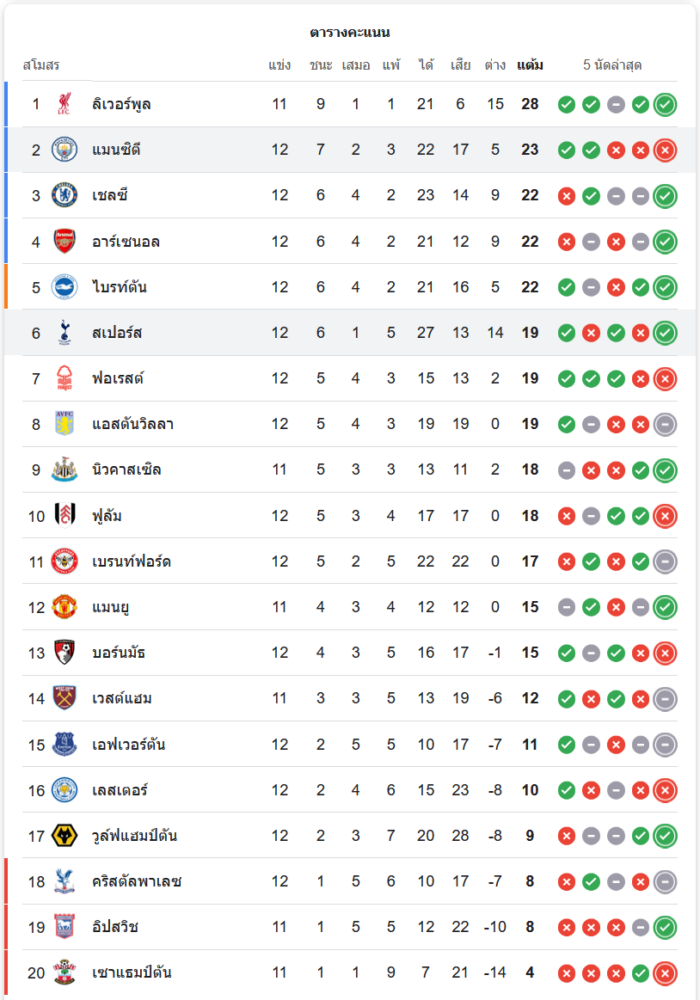This screenshot has width=700, height=1000.
Task: Click the Brighton seagull crest
Action: (x=65, y=287)
